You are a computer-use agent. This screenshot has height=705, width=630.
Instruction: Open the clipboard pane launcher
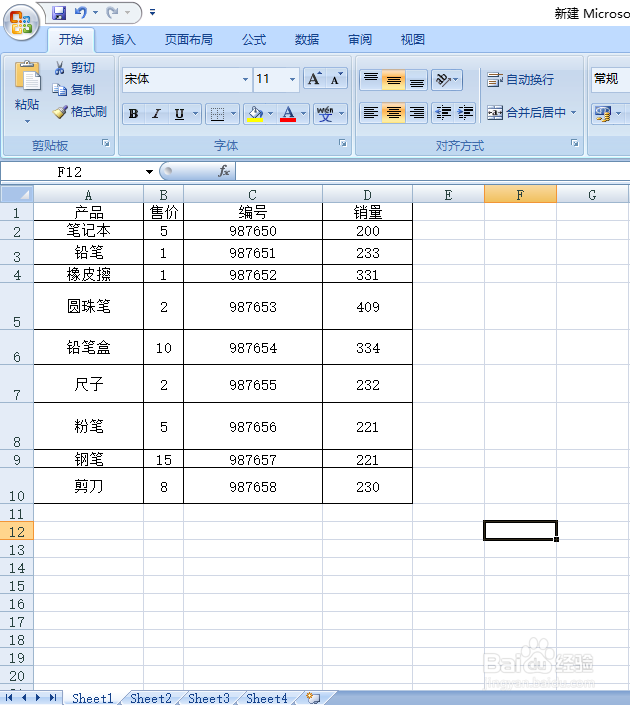coord(106,143)
